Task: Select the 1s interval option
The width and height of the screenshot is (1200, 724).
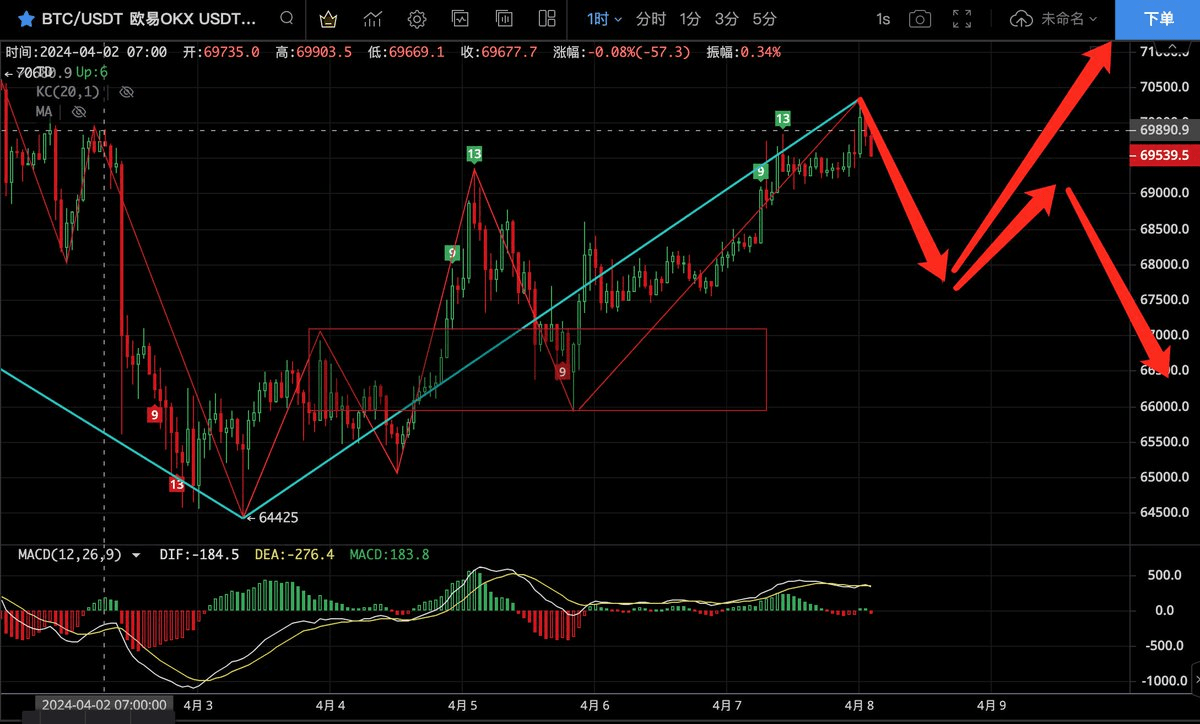Action: [x=883, y=19]
